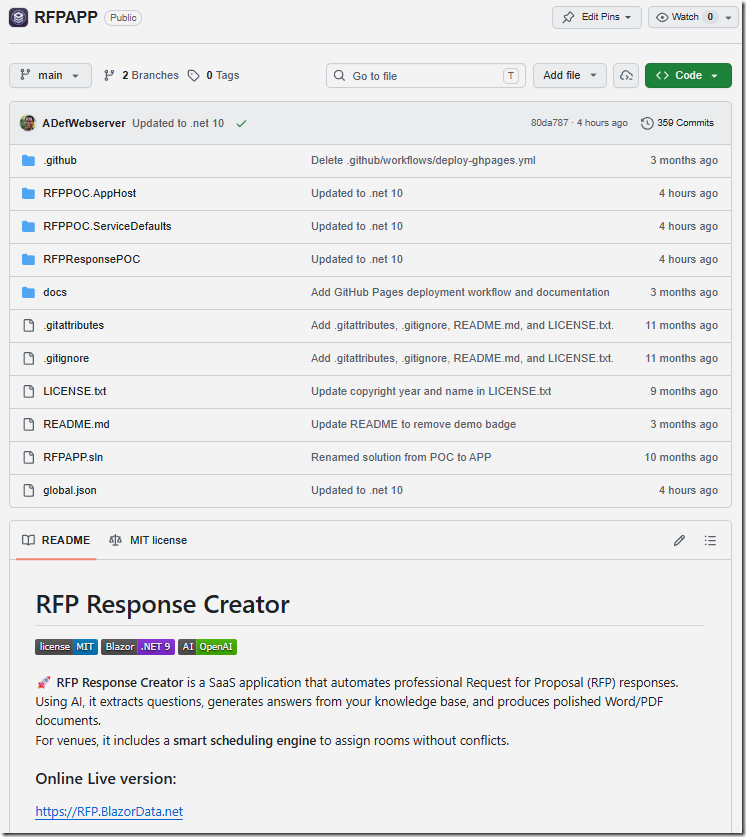Click the .gitattributes file icon

(29, 325)
